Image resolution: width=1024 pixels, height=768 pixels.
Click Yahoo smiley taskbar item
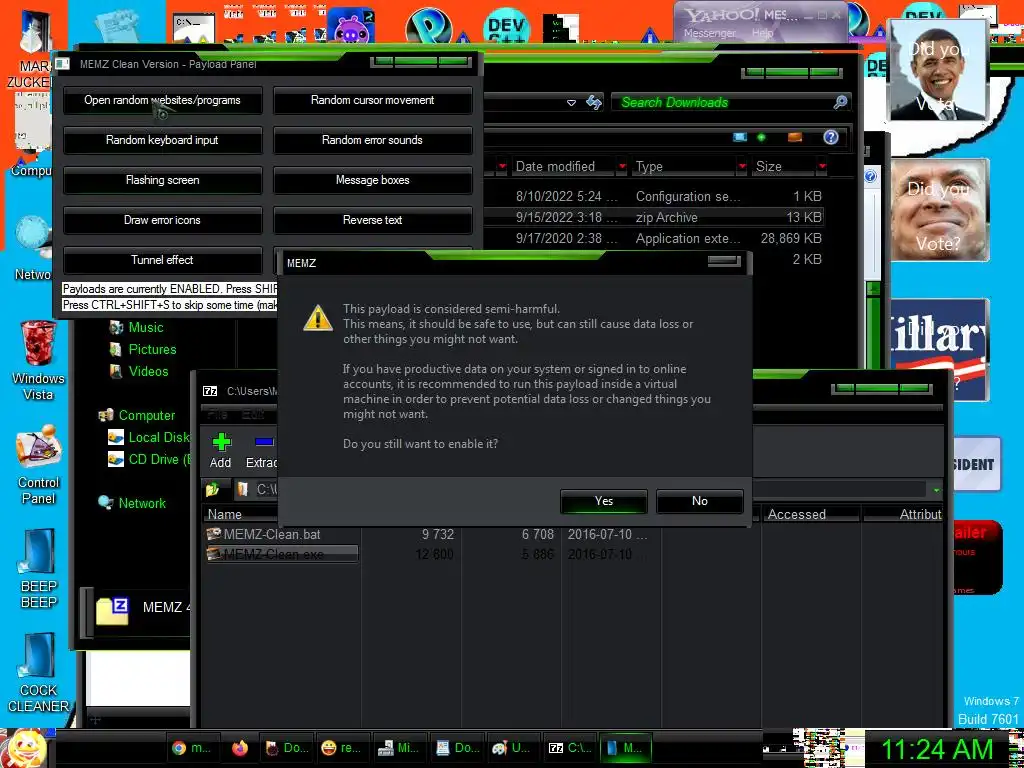[x=343, y=748]
